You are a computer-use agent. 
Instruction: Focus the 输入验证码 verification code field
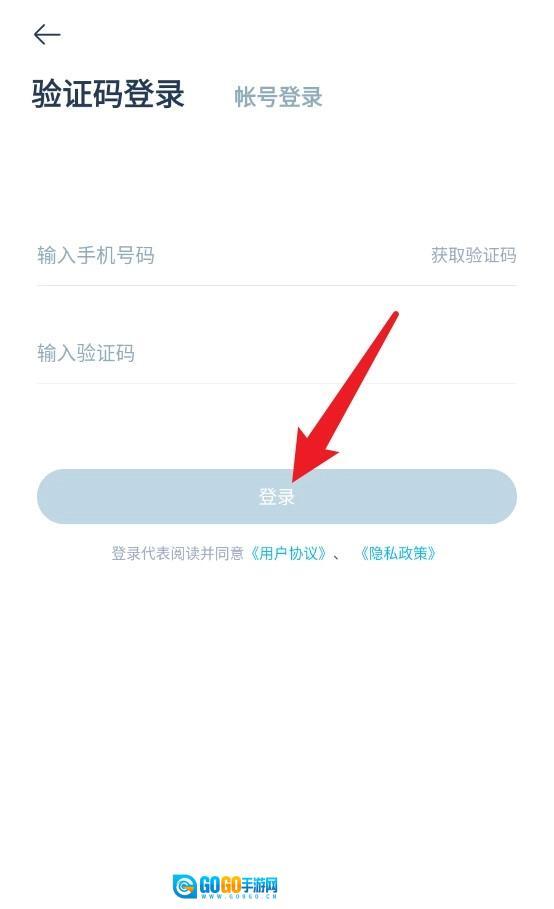(x=276, y=353)
